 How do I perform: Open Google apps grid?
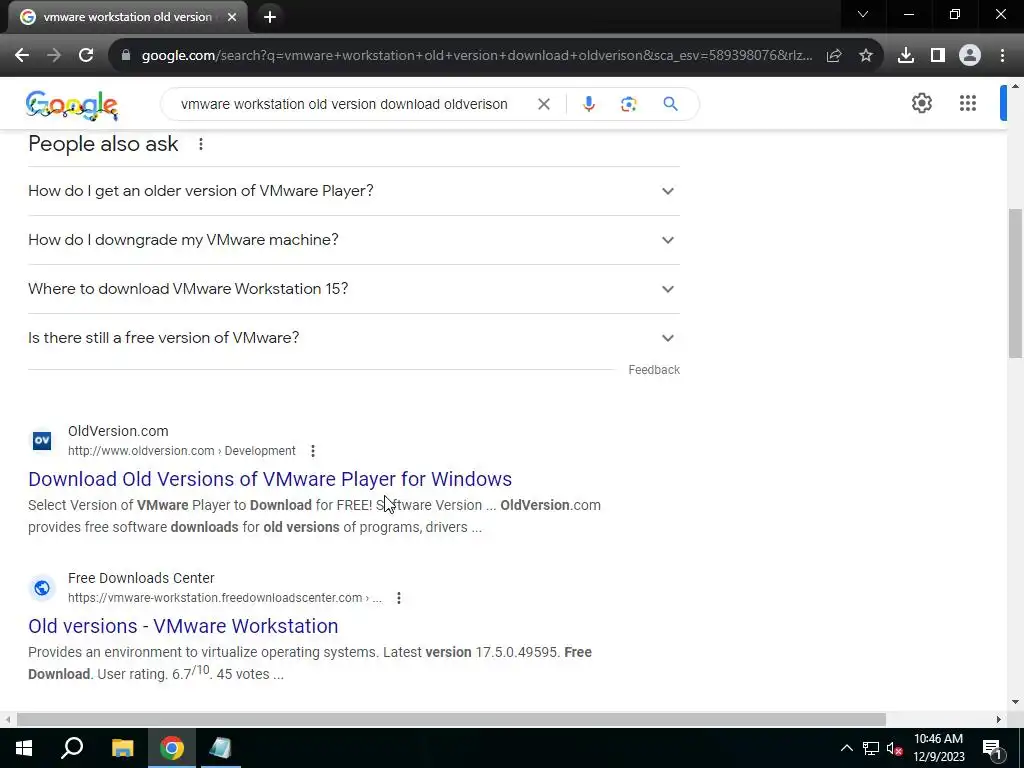[968, 103]
